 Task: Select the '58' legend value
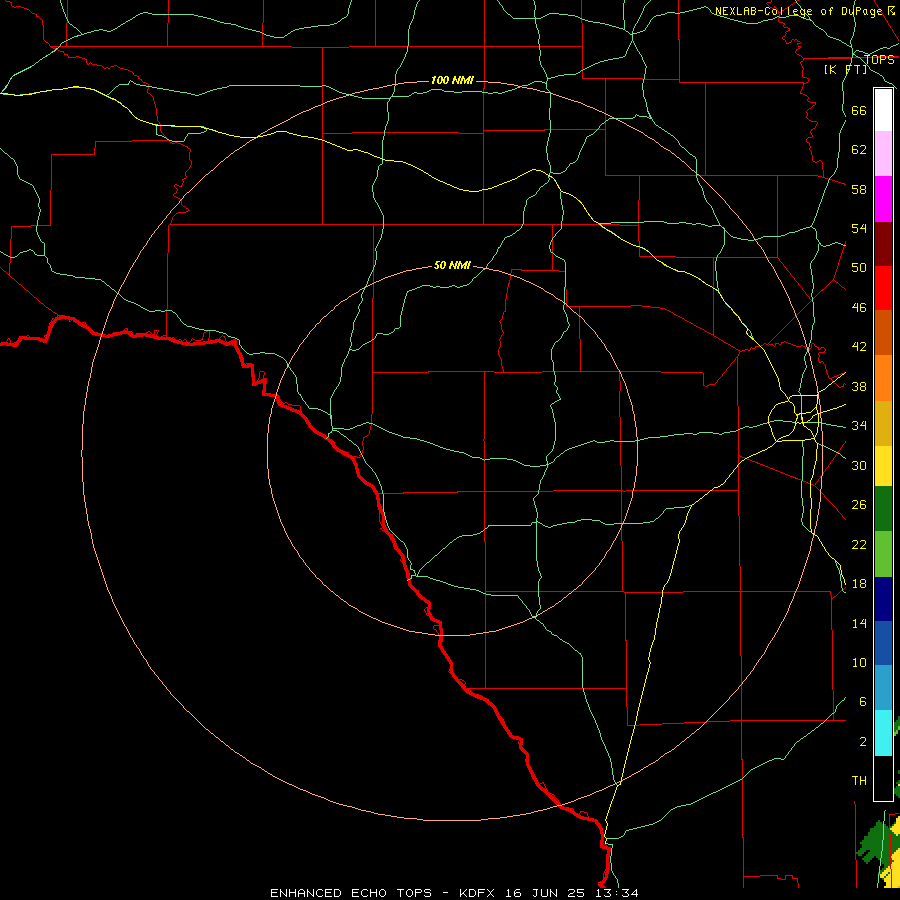click(859, 189)
